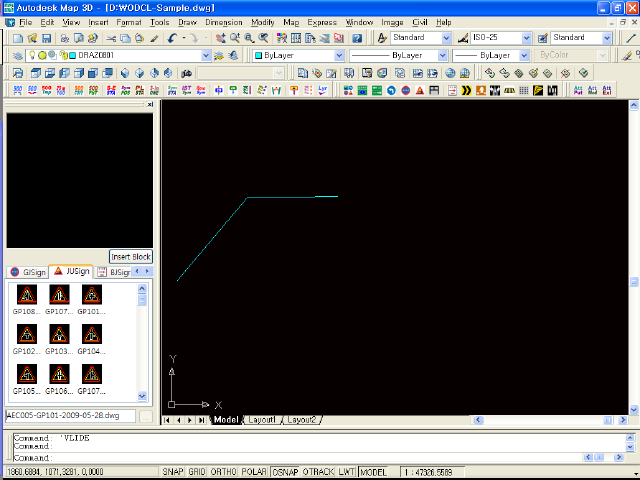
Task: Open the ISO-25 dimension style dropdown
Action: (x=526, y=38)
